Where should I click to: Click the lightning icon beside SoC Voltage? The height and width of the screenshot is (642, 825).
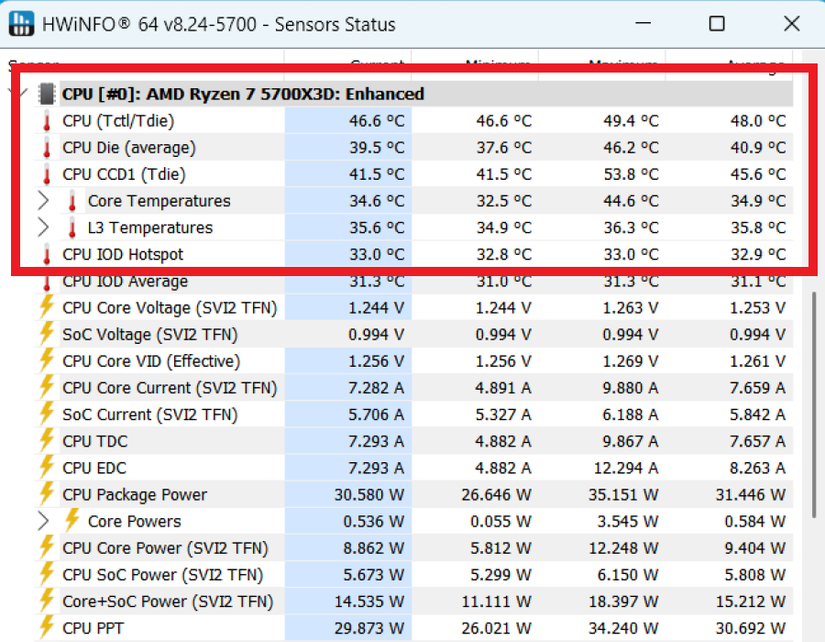(47, 334)
